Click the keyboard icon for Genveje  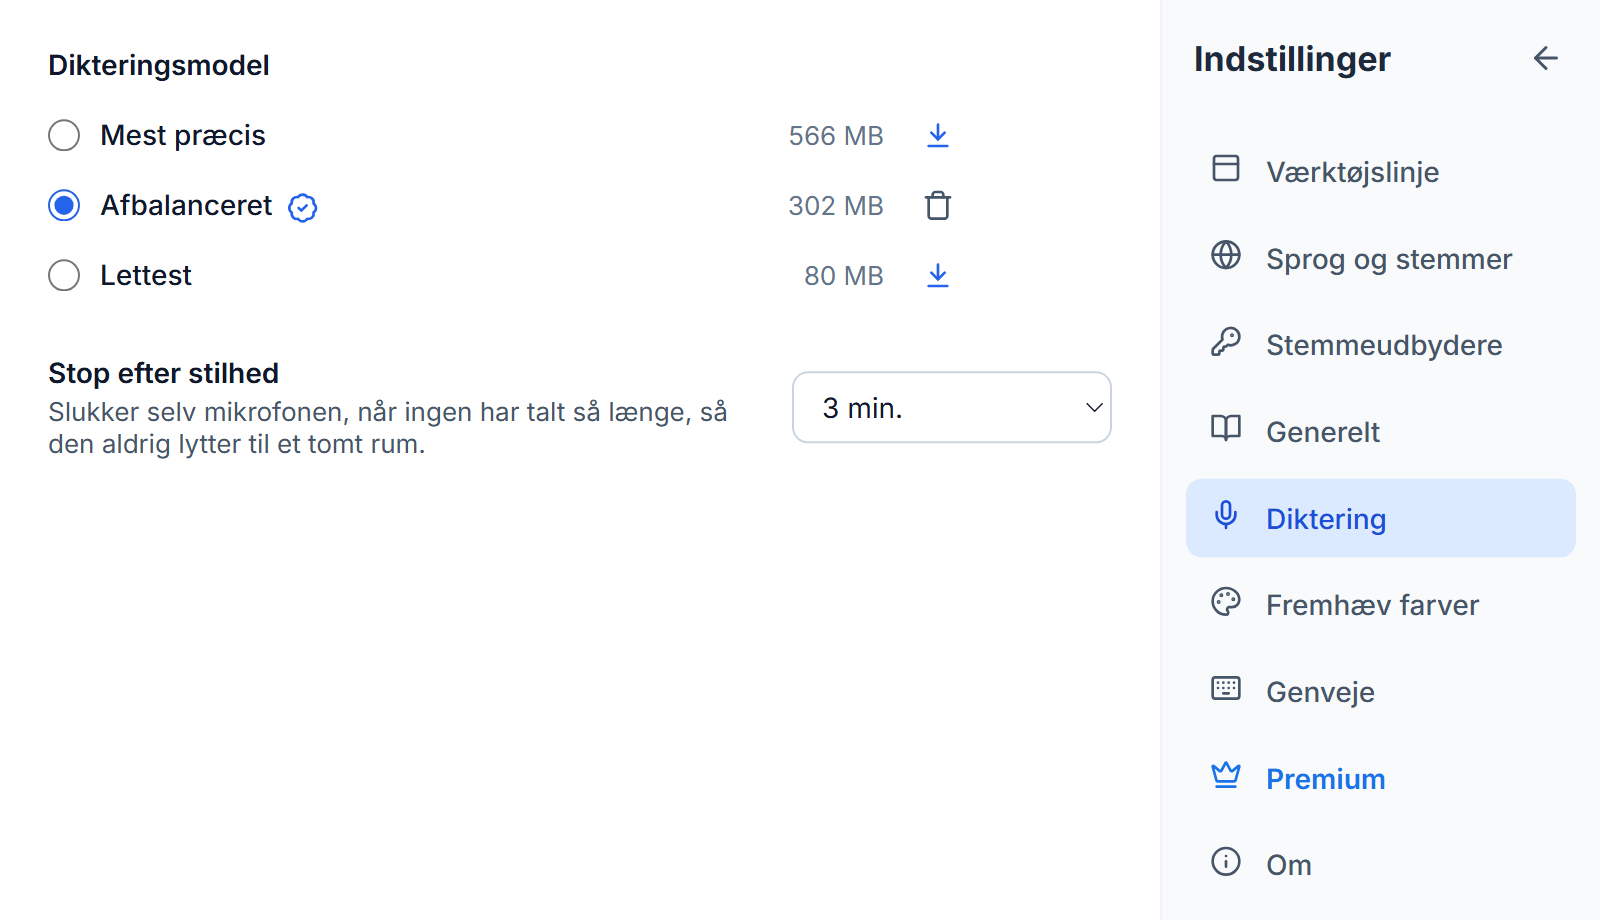click(1225, 688)
